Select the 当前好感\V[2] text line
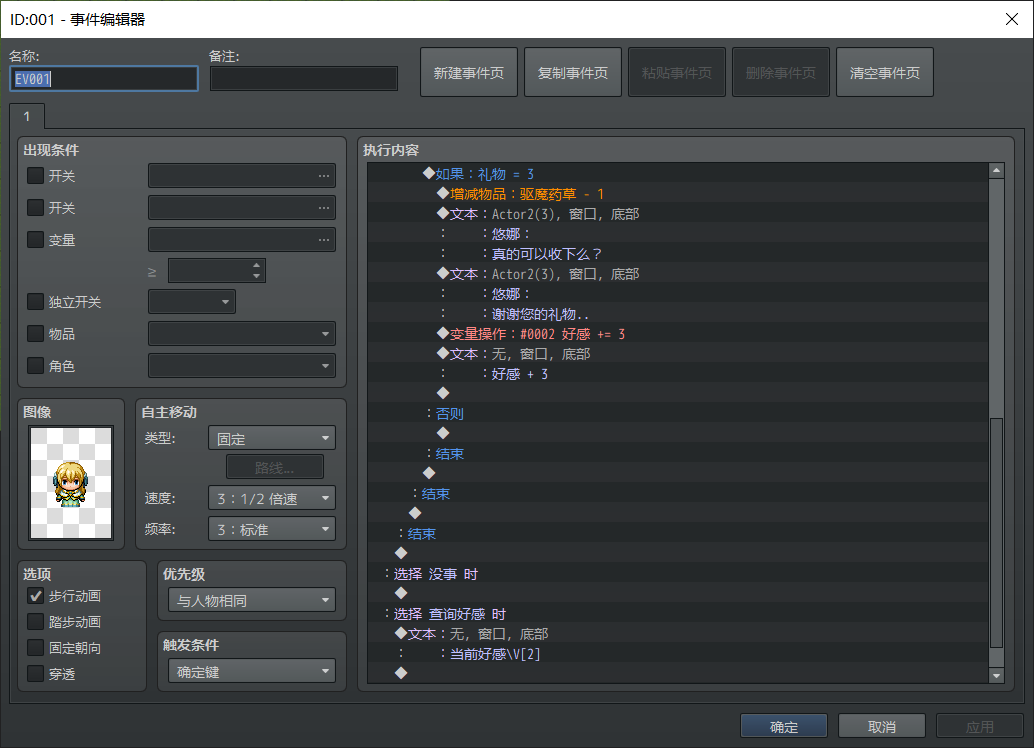 [678, 654]
